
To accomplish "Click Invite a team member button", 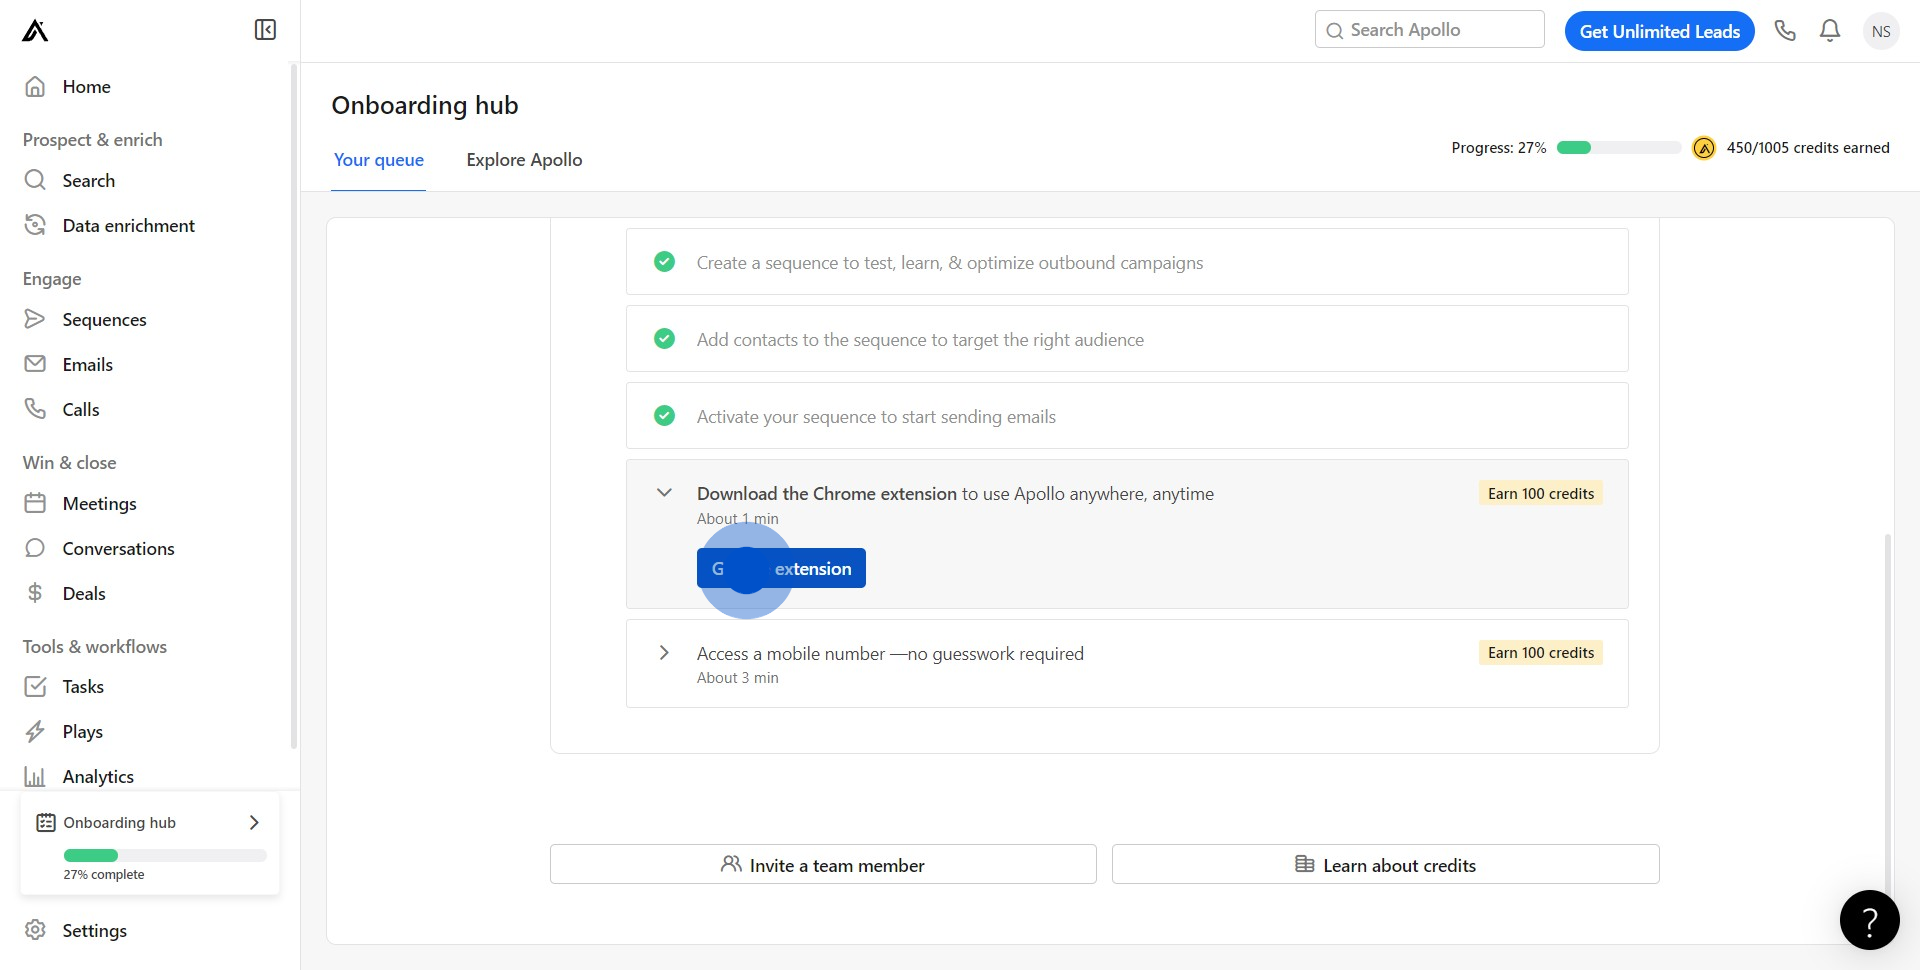I will [x=822, y=865].
